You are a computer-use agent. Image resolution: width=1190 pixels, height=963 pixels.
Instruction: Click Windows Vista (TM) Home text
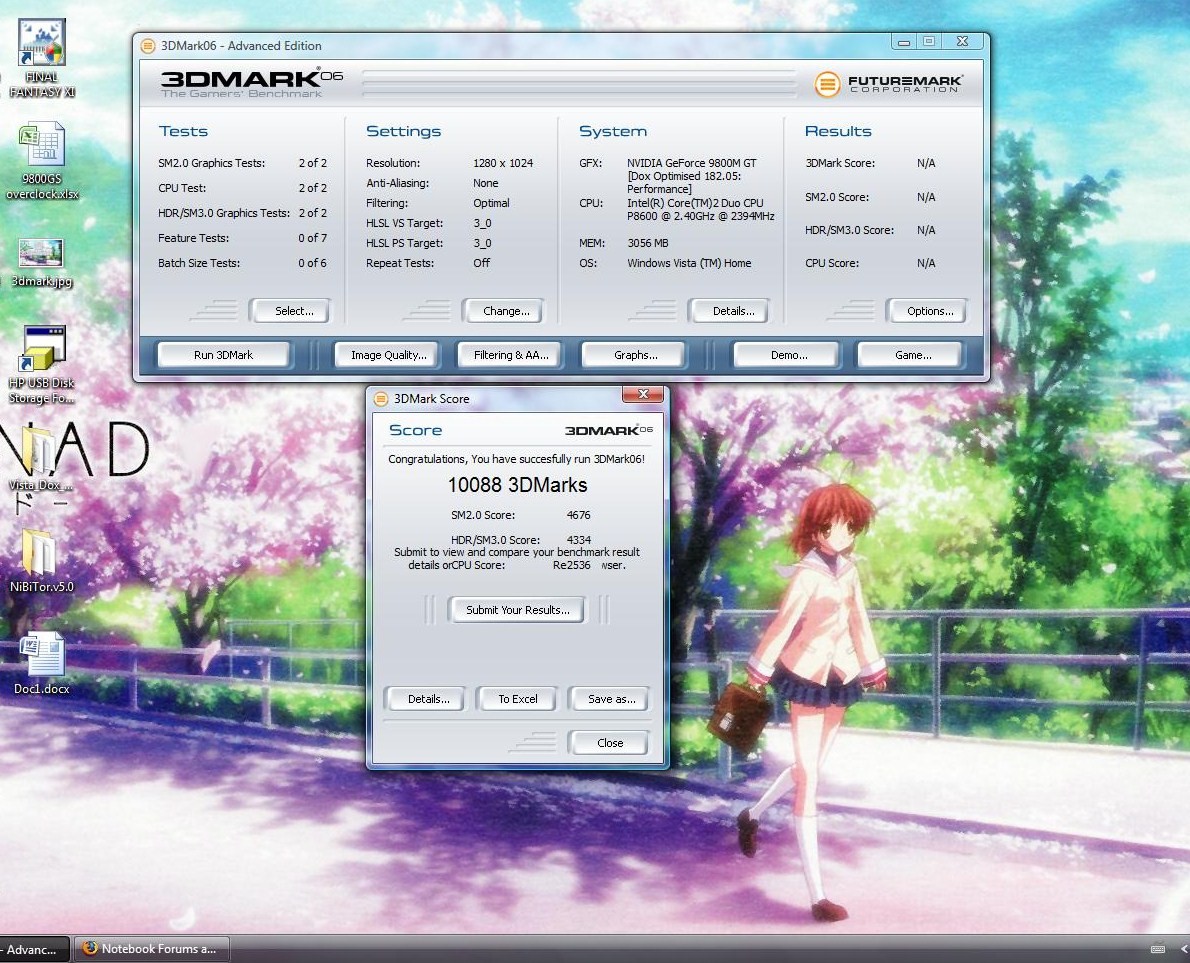[689, 263]
